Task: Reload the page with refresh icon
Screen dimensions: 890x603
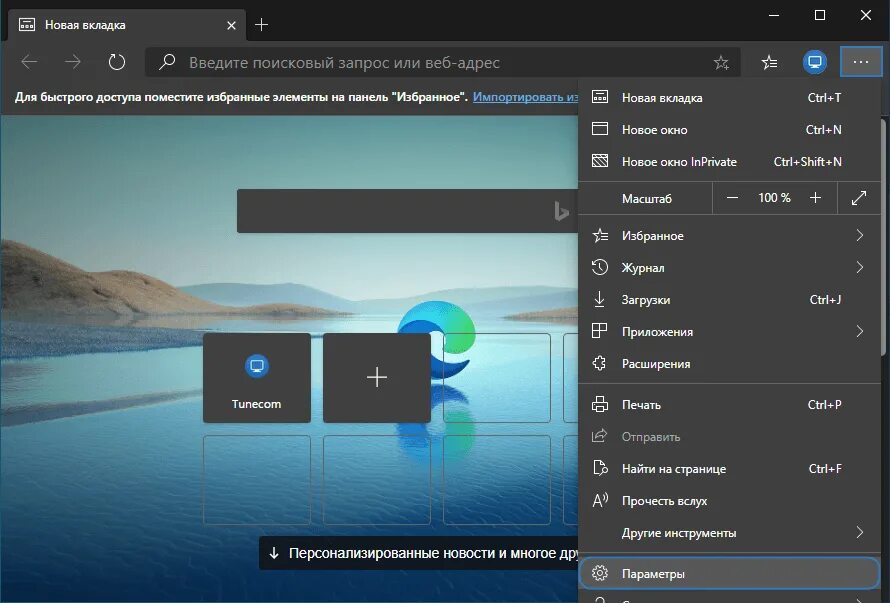Action: [116, 62]
